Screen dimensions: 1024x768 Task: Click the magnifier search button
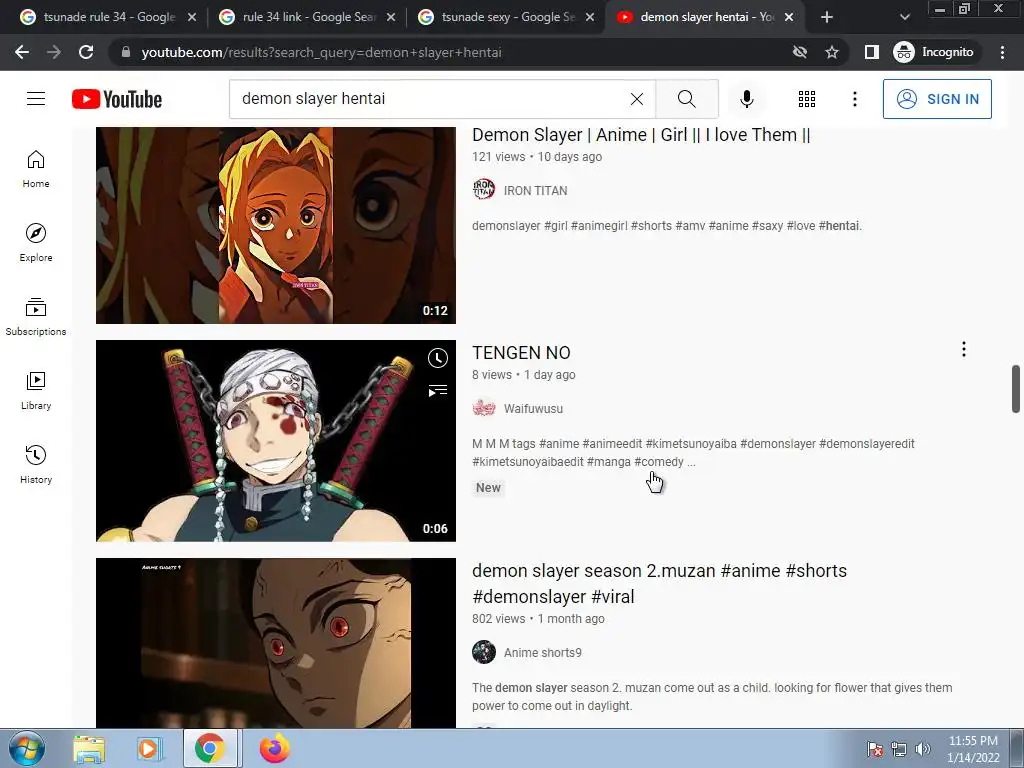pos(686,99)
